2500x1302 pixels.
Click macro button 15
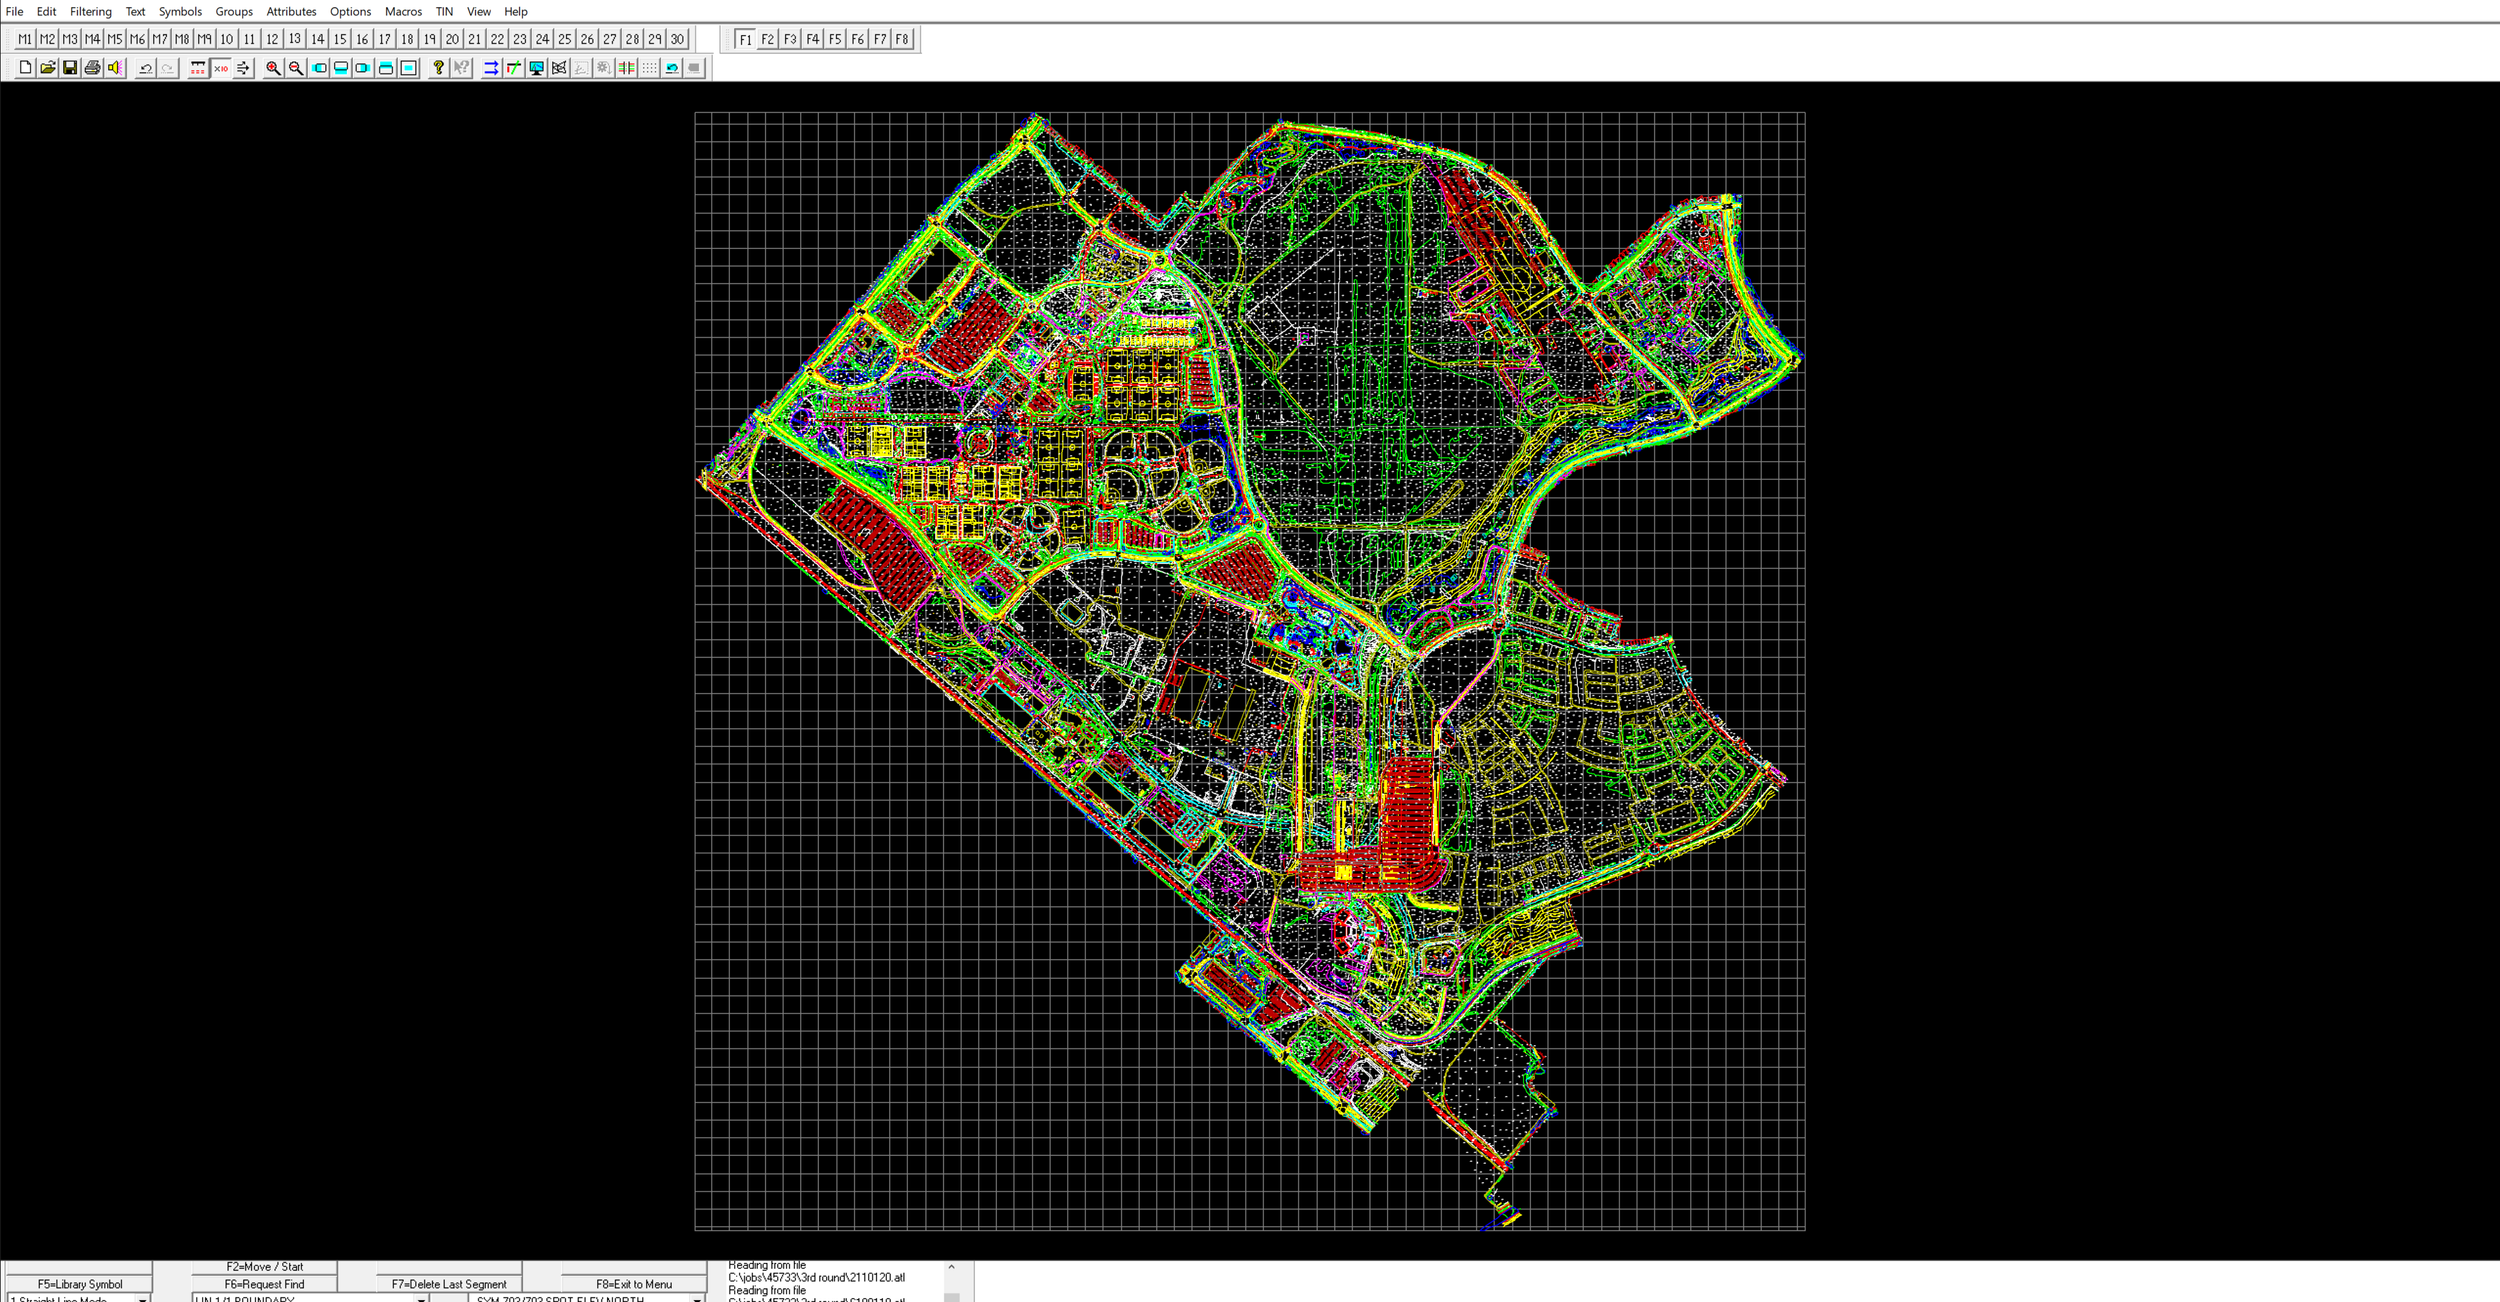click(x=340, y=39)
